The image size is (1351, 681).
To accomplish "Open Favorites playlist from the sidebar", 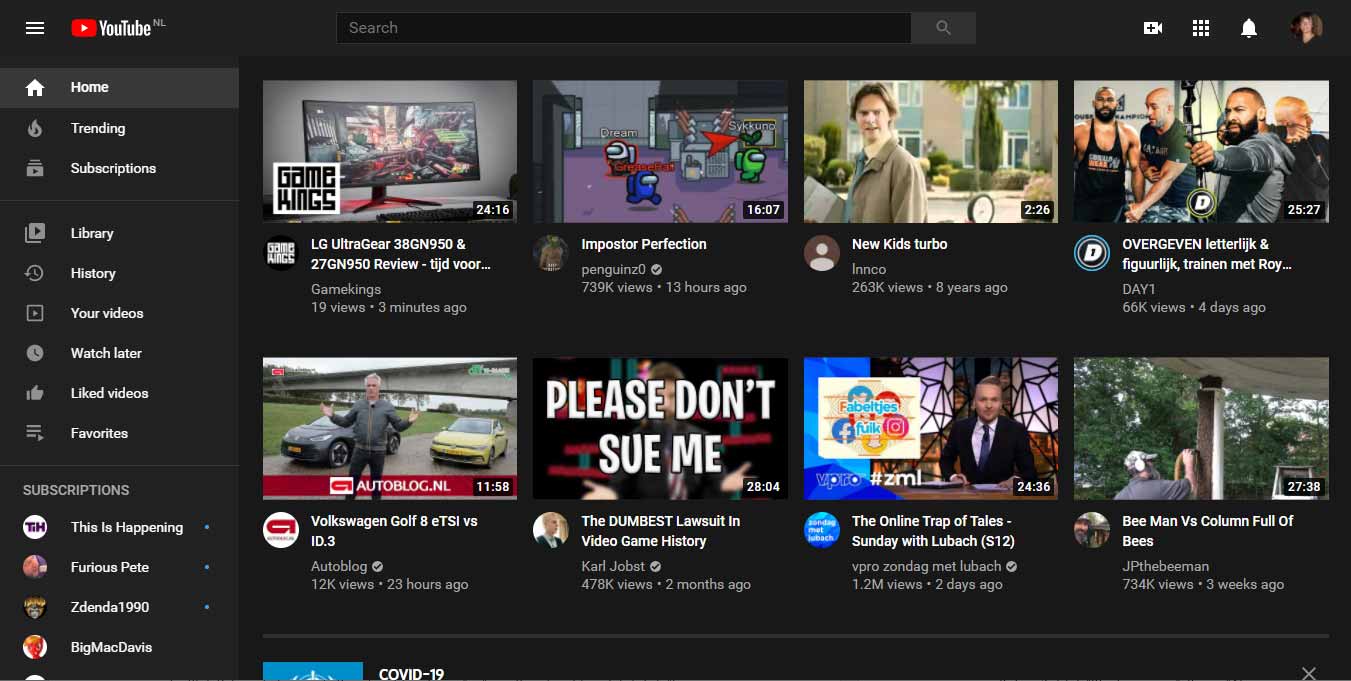I will (119, 433).
